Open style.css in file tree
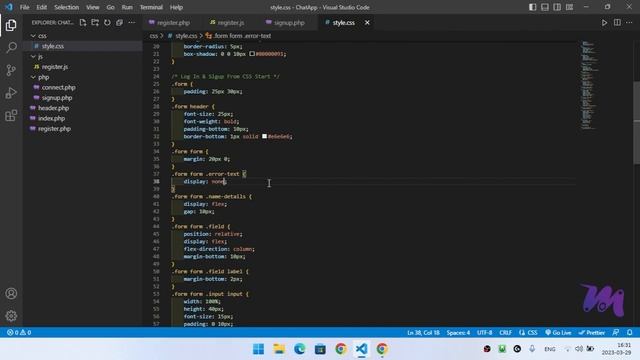Viewport: 640px width, 360px height. tap(53, 46)
